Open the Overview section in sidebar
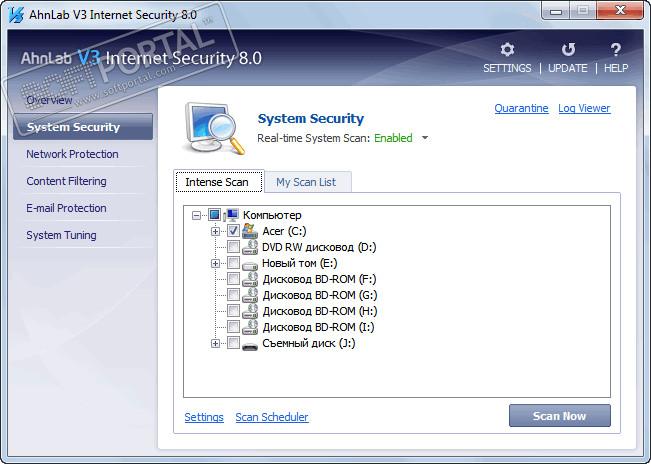 [49, 100]
